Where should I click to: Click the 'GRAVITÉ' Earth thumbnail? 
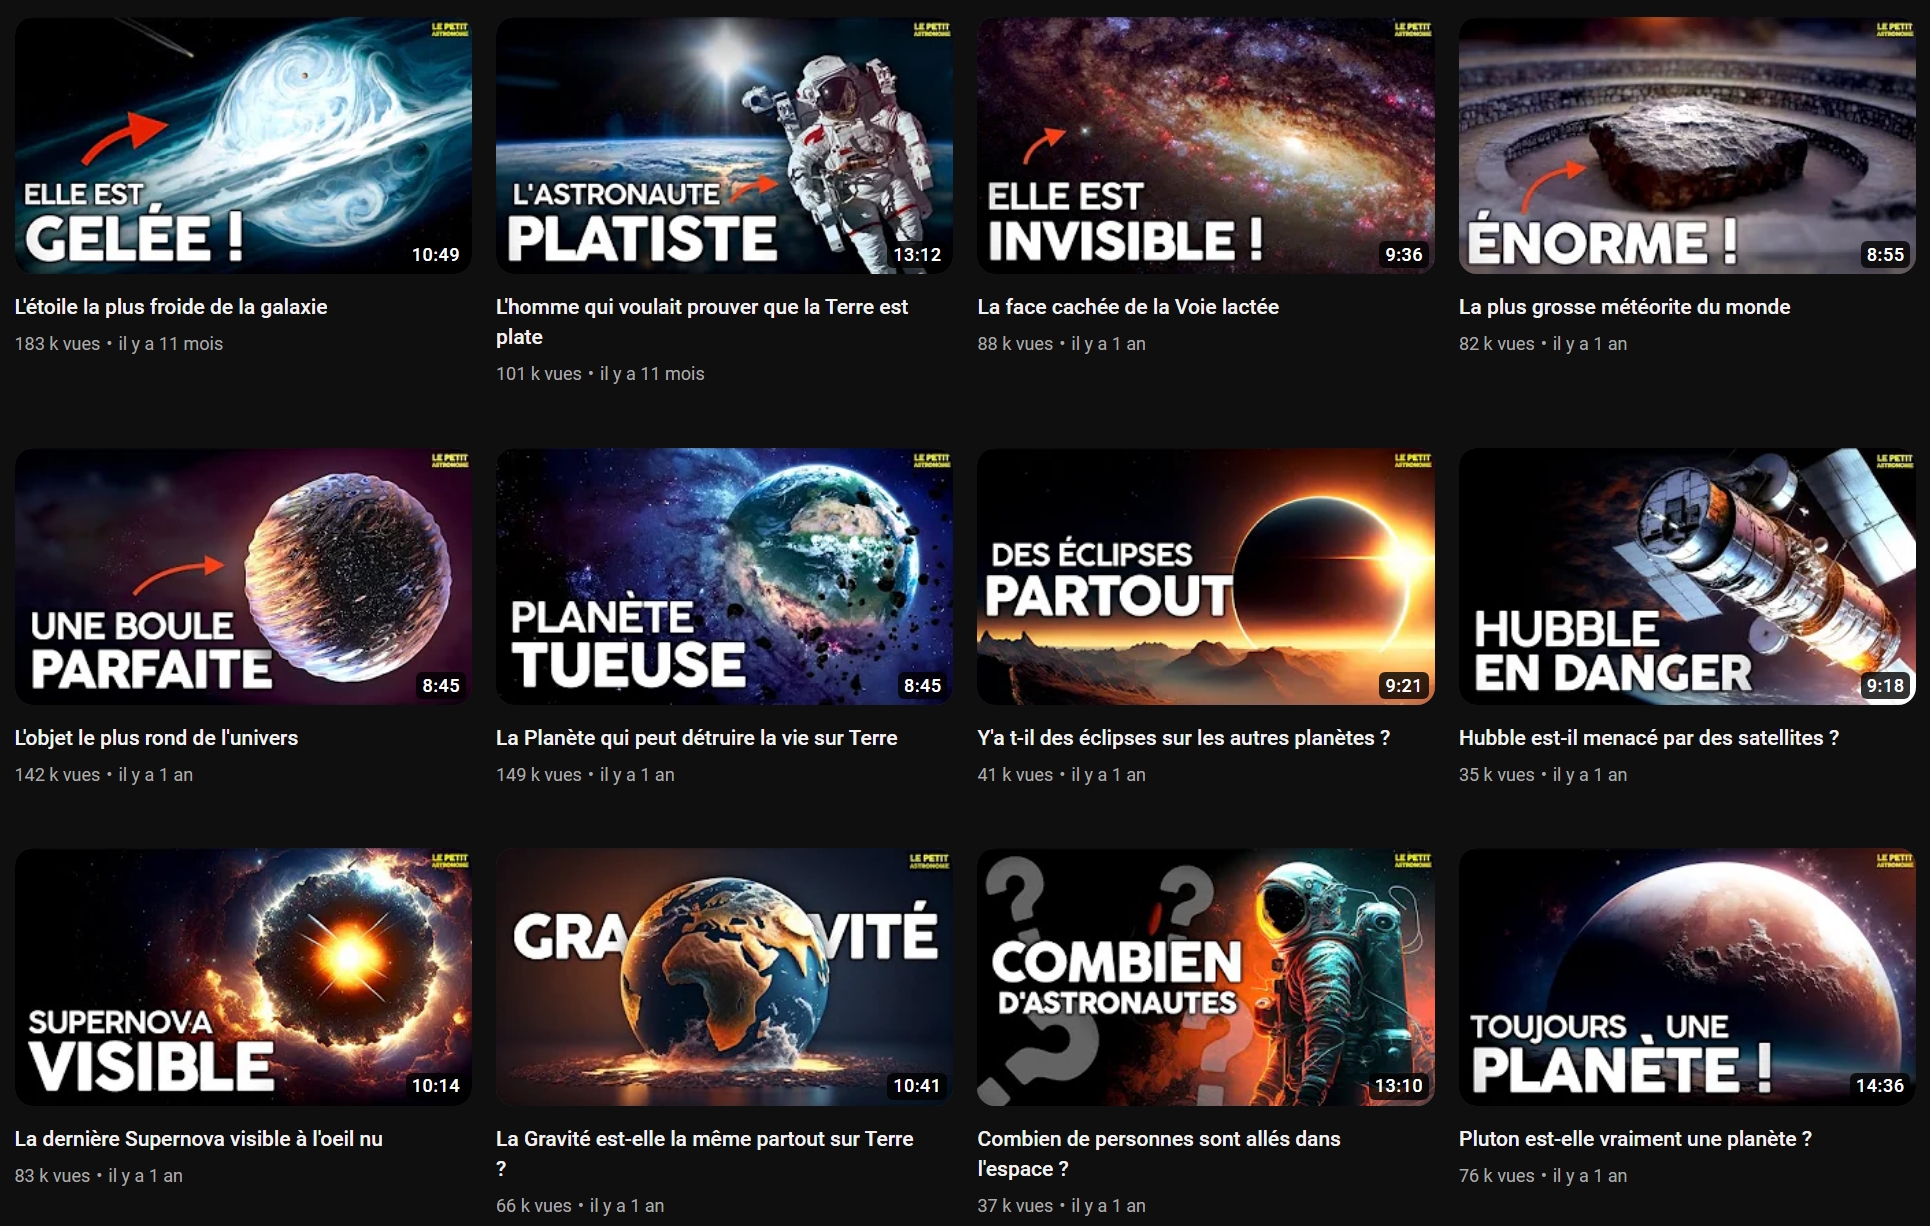pyautogui.click(x=724, y=977)
